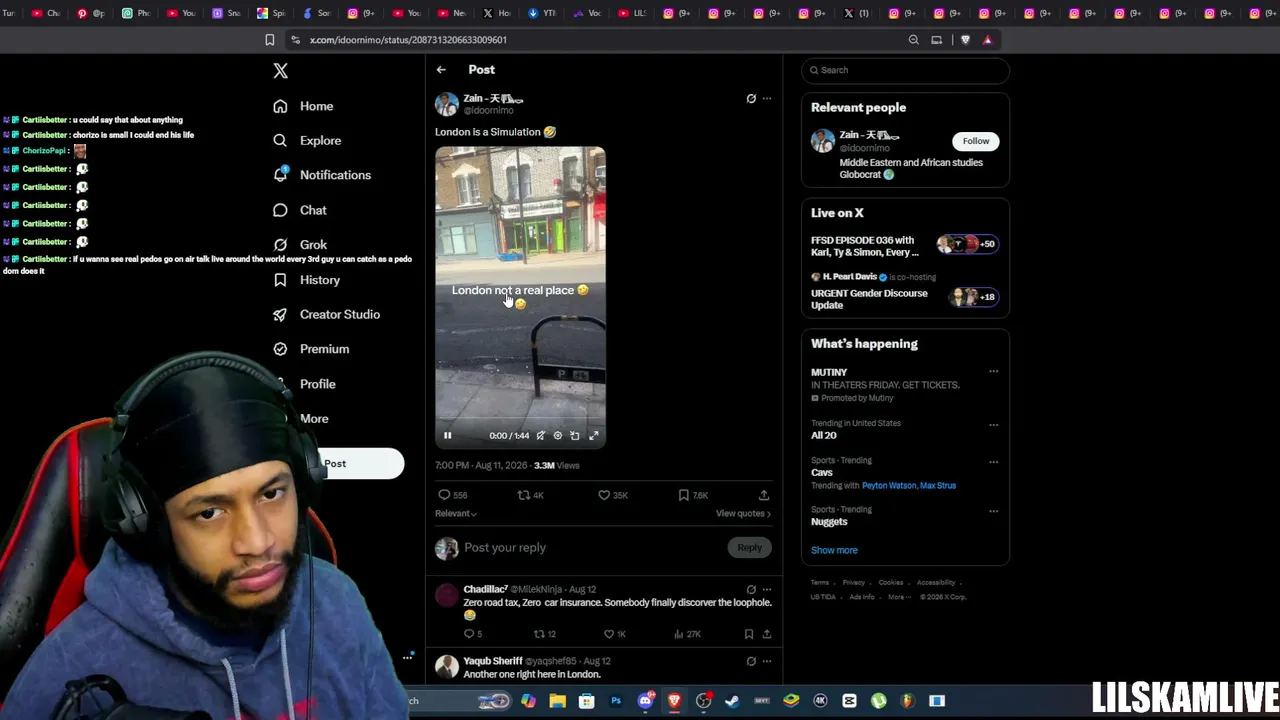1280x720 pixels.
Task: Open more options for MUTINY promotion
Action: click(993, 371)
